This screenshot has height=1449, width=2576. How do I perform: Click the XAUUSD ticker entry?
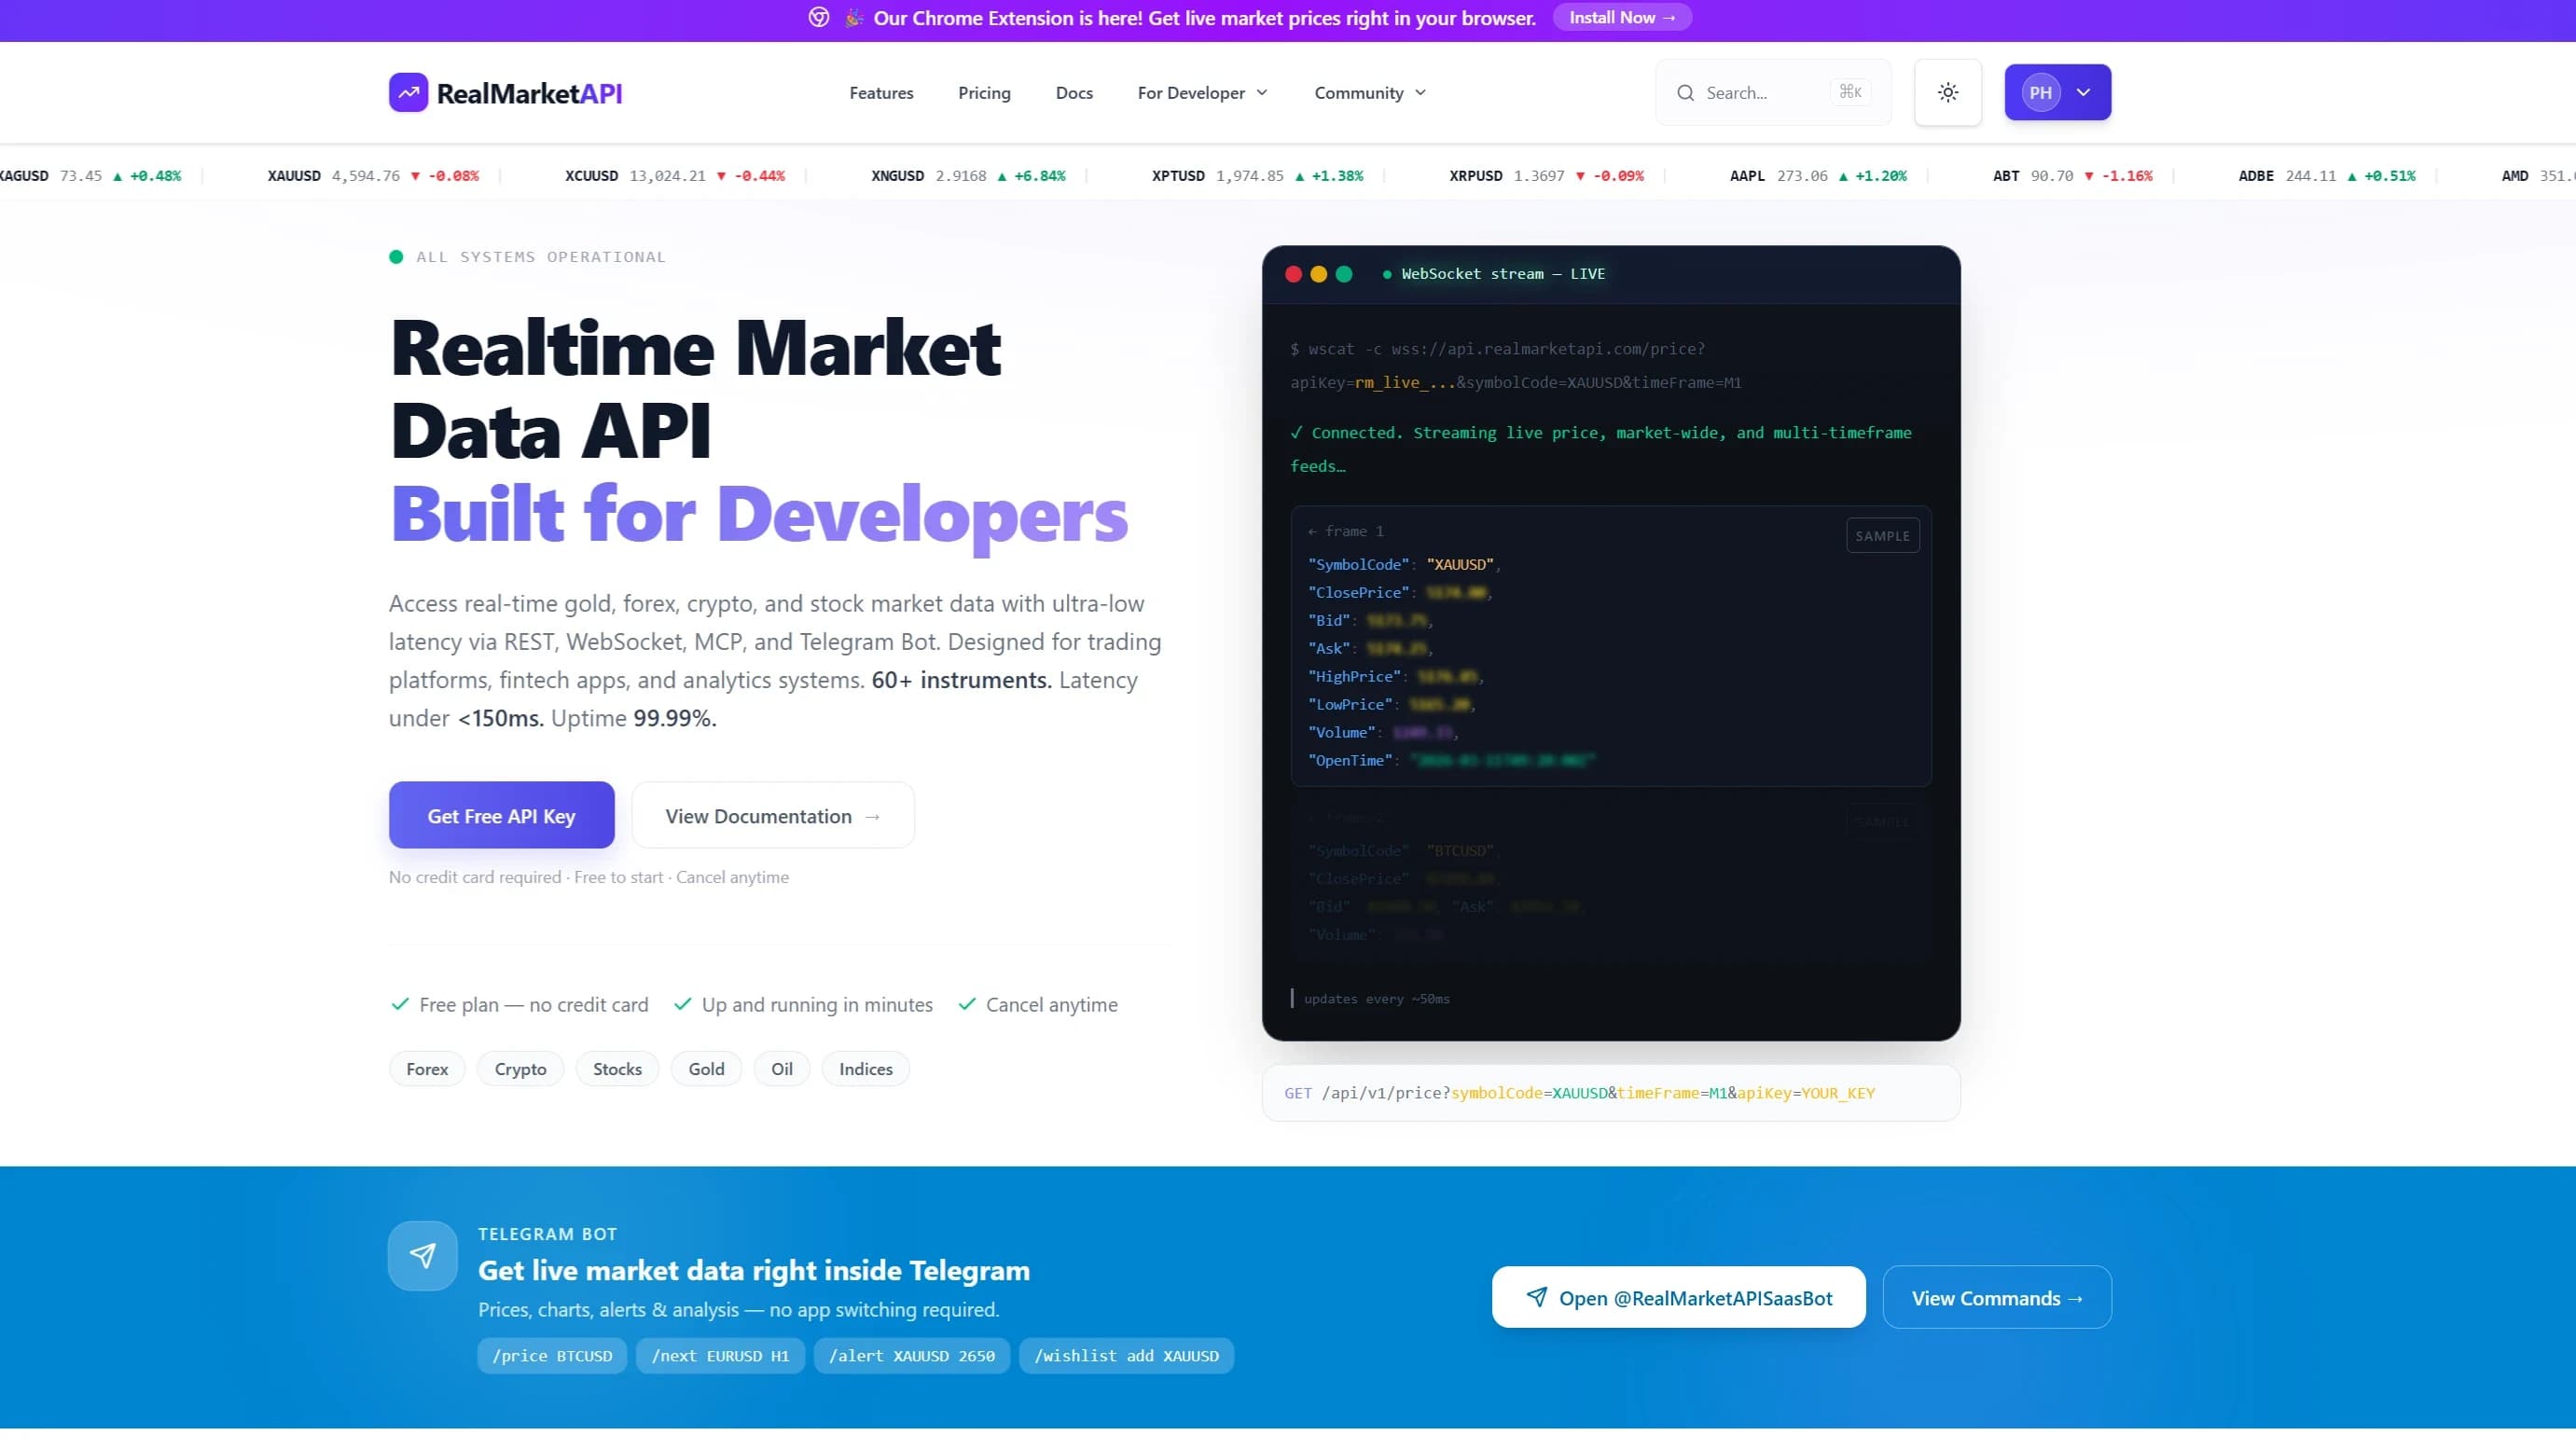373,175
